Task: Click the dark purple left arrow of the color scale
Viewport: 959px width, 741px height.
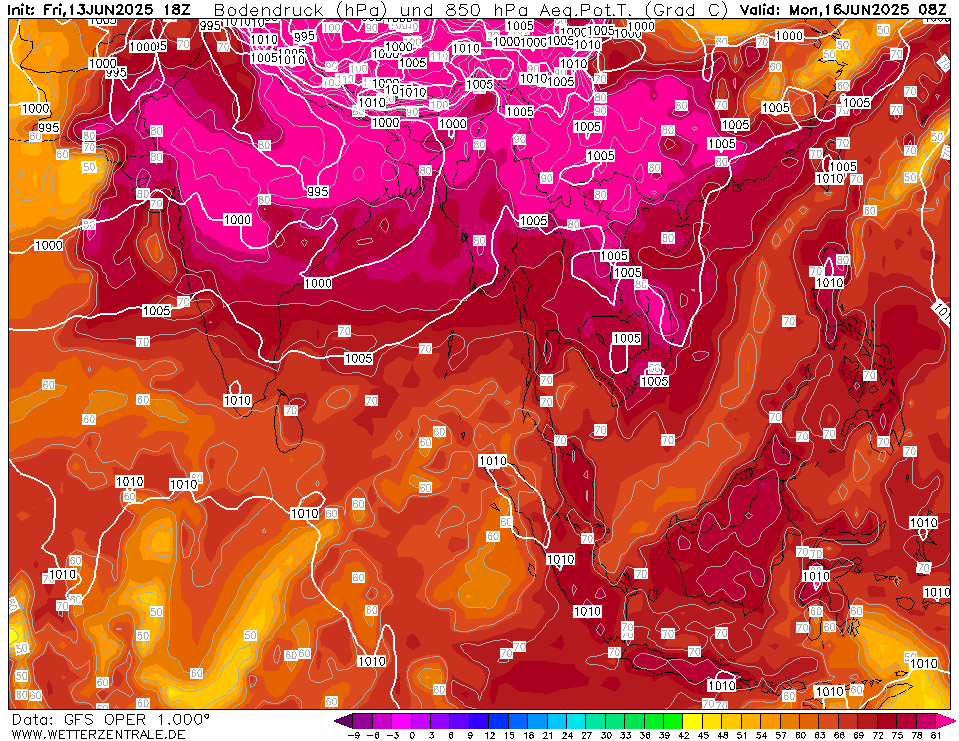Action: click(344, 721)
